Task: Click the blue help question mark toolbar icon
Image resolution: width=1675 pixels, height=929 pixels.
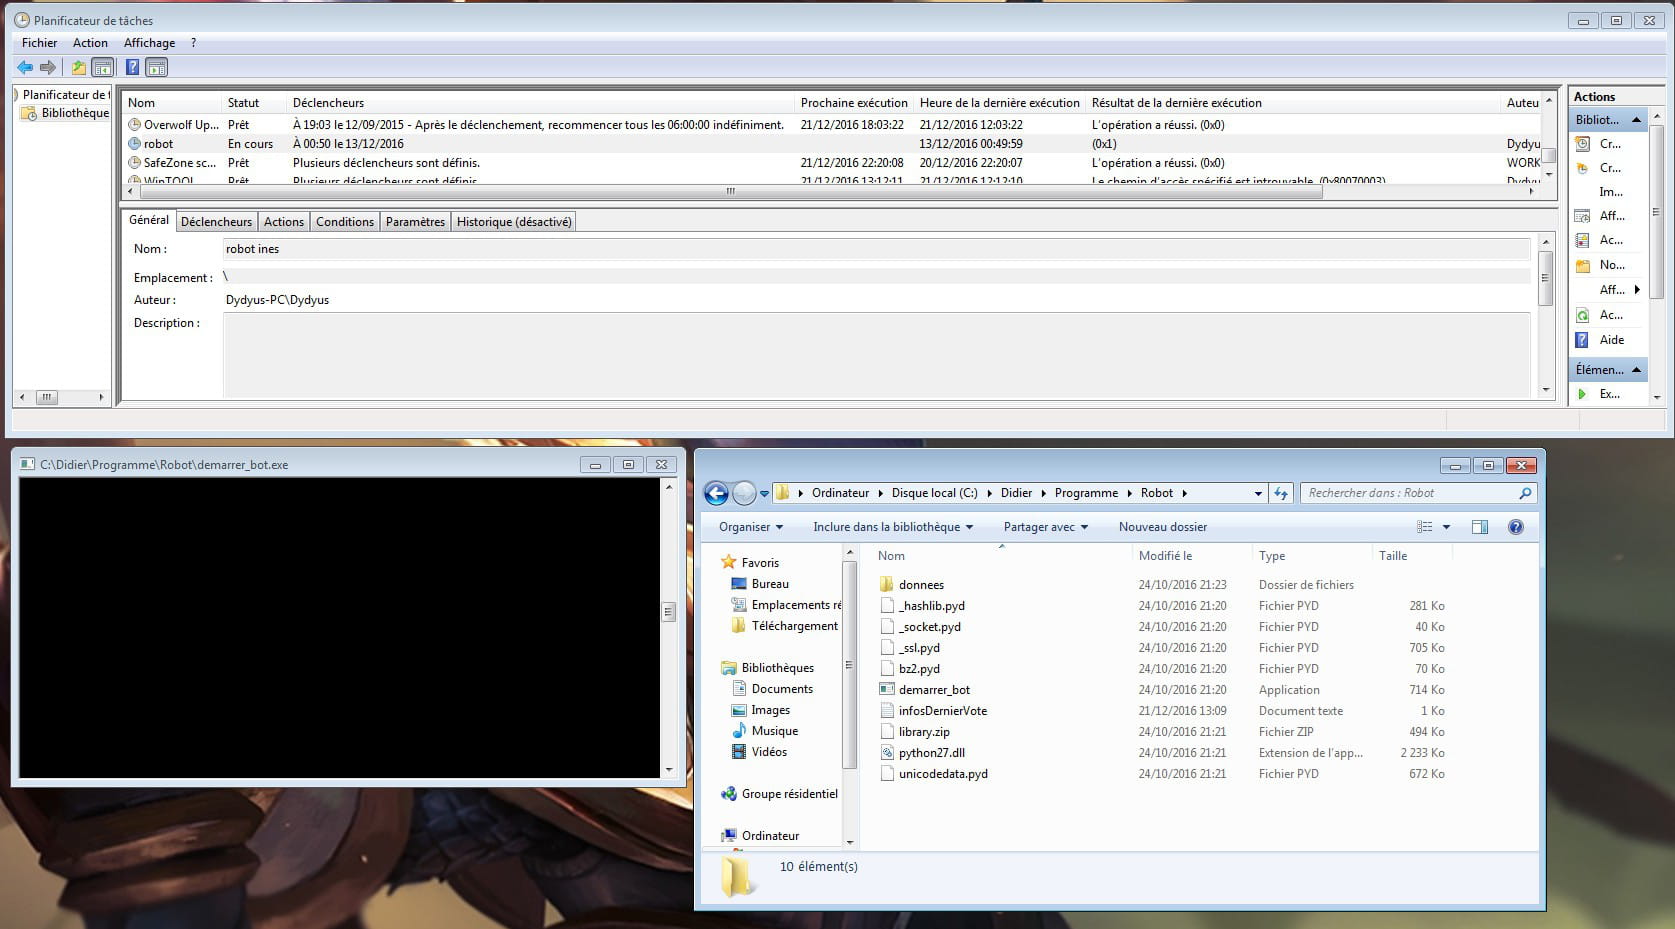Action: (132, 67)
